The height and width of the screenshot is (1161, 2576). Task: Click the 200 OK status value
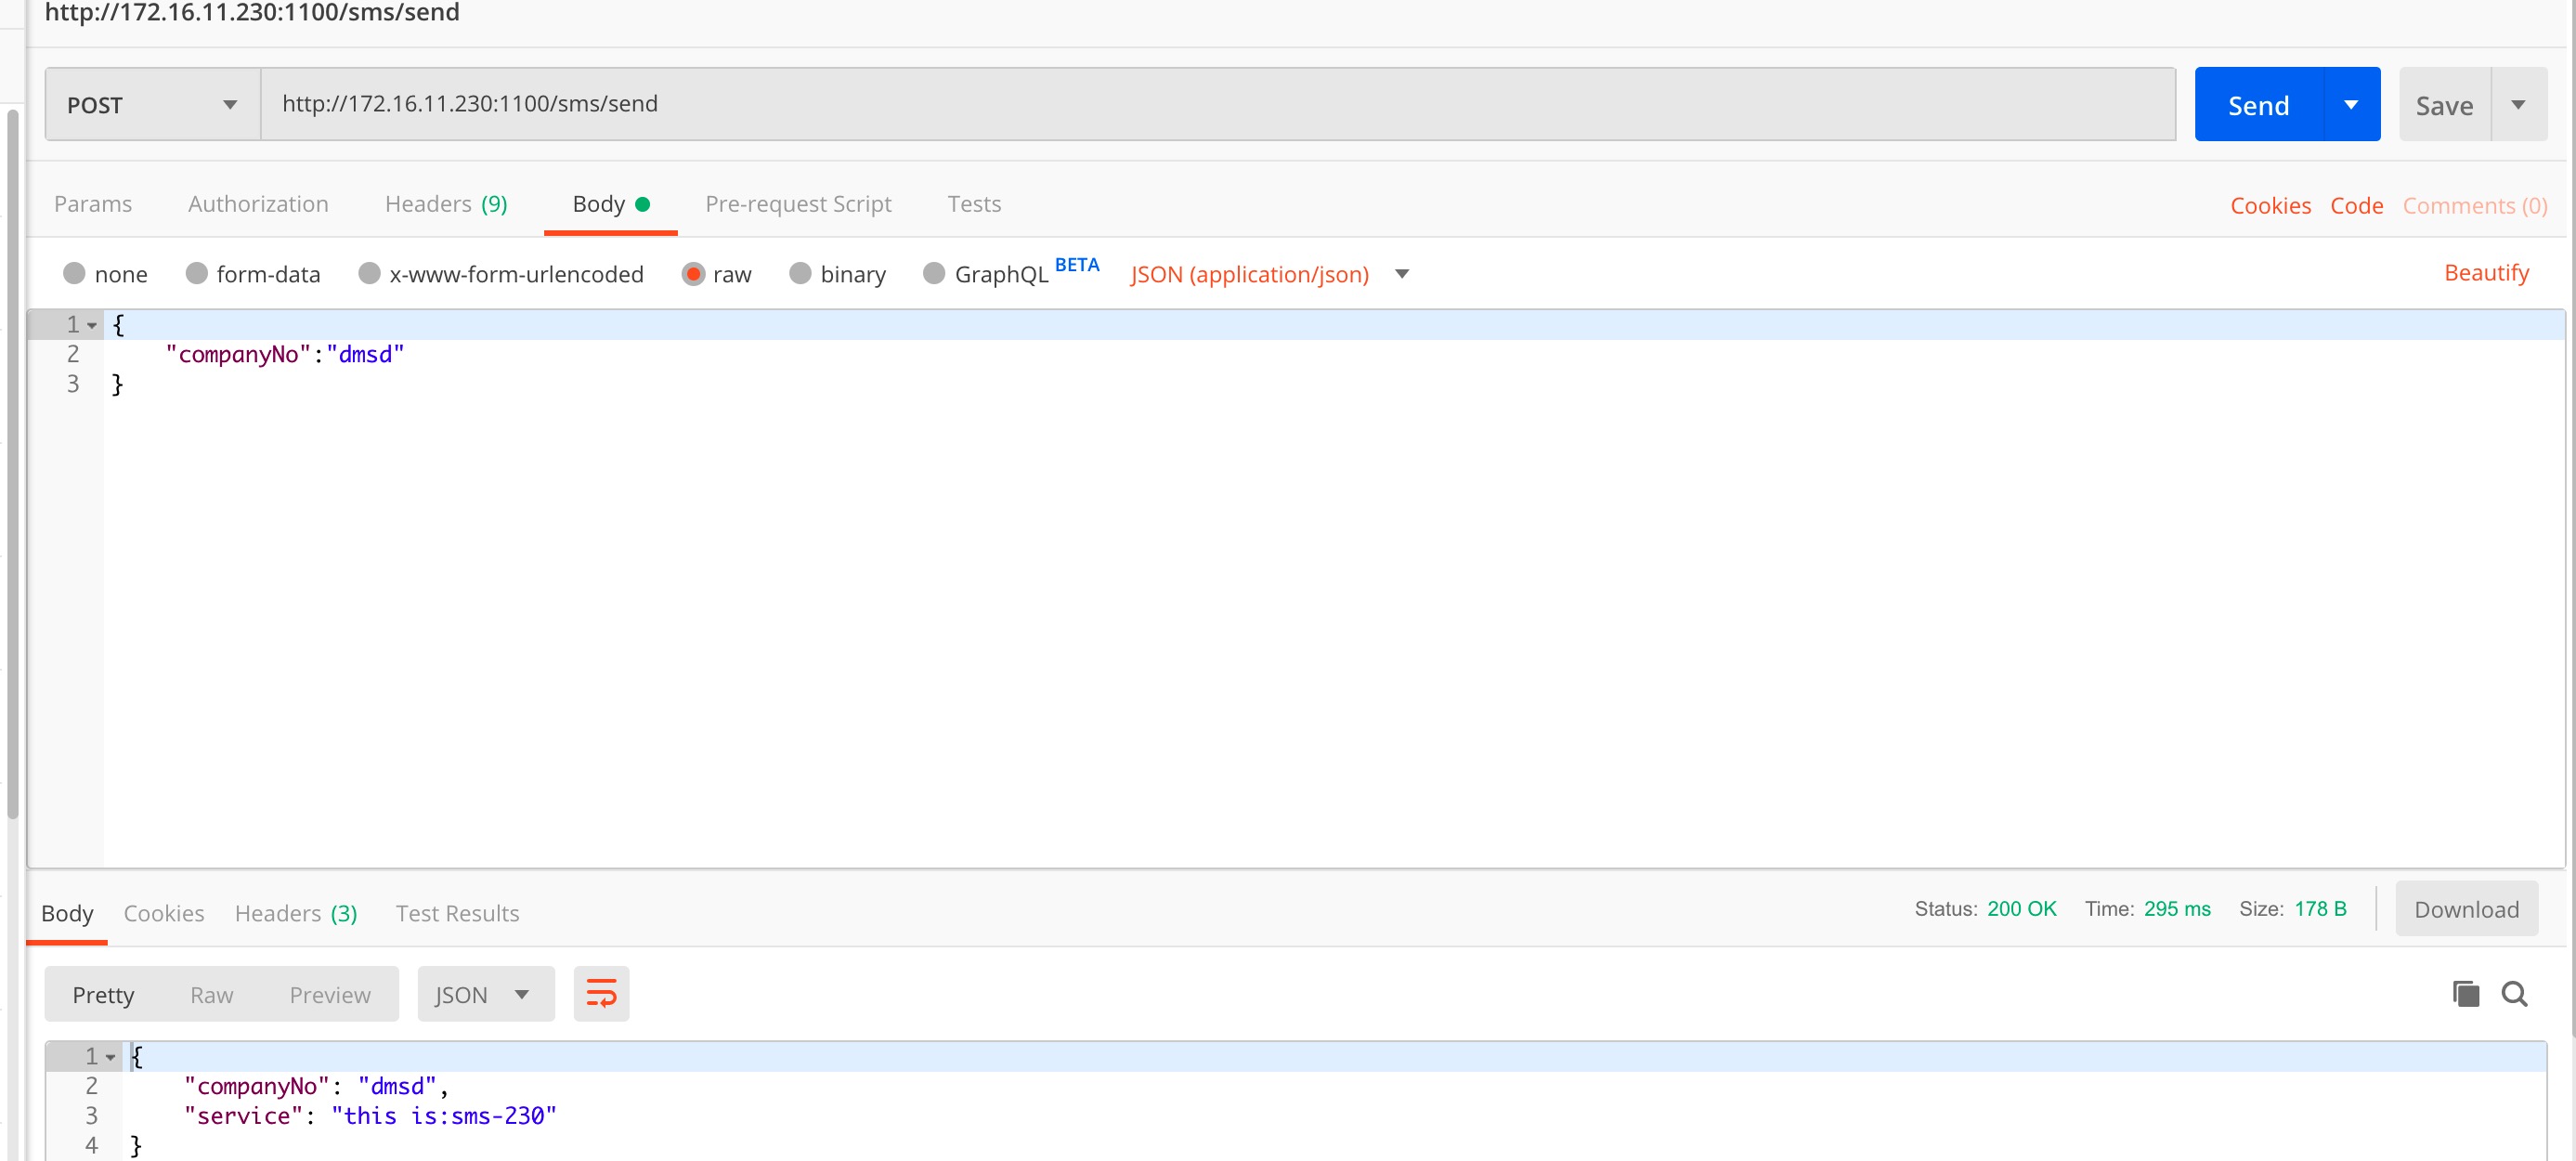pyautogui.click(x=2021, y=908)
